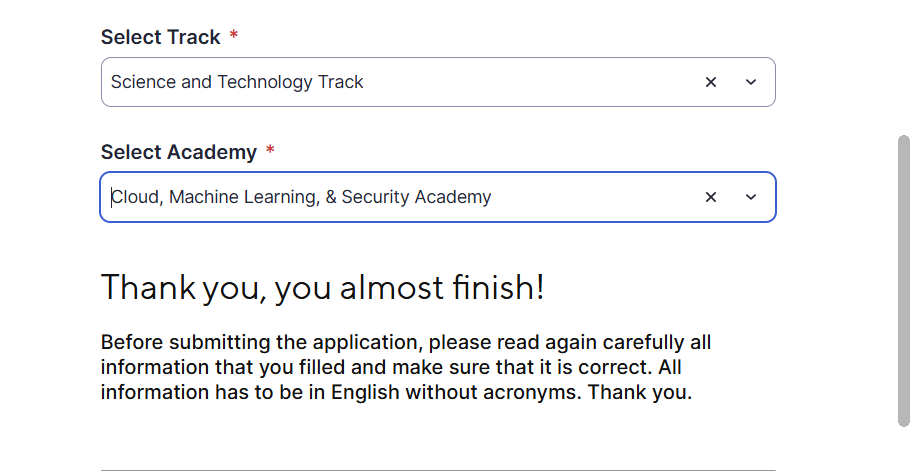Click the "Science and Technology Track" value

(237, 82)
